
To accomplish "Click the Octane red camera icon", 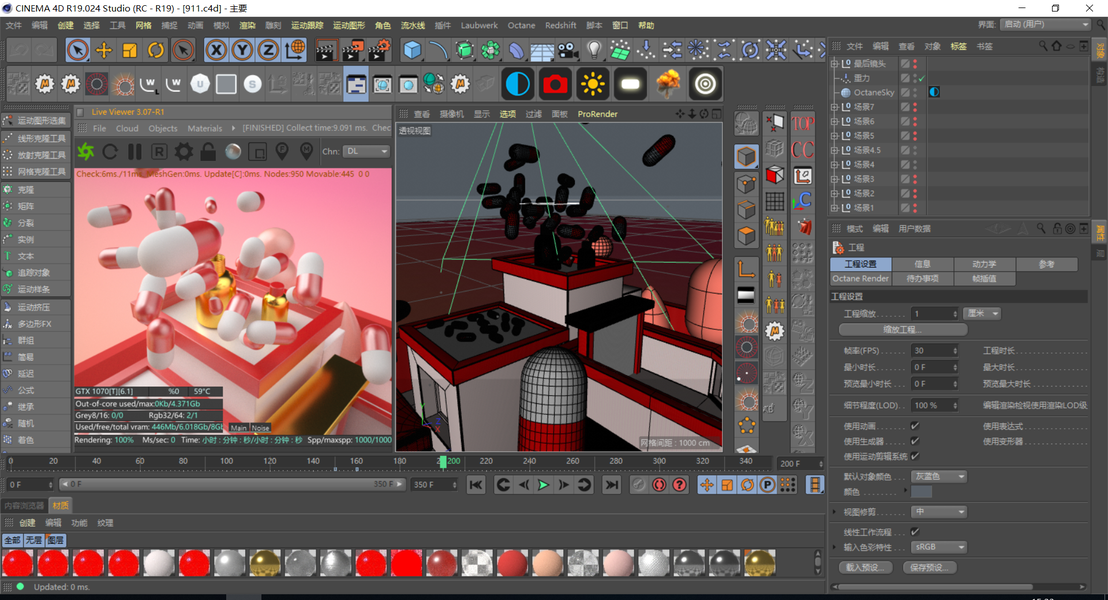I will (555, 84).
